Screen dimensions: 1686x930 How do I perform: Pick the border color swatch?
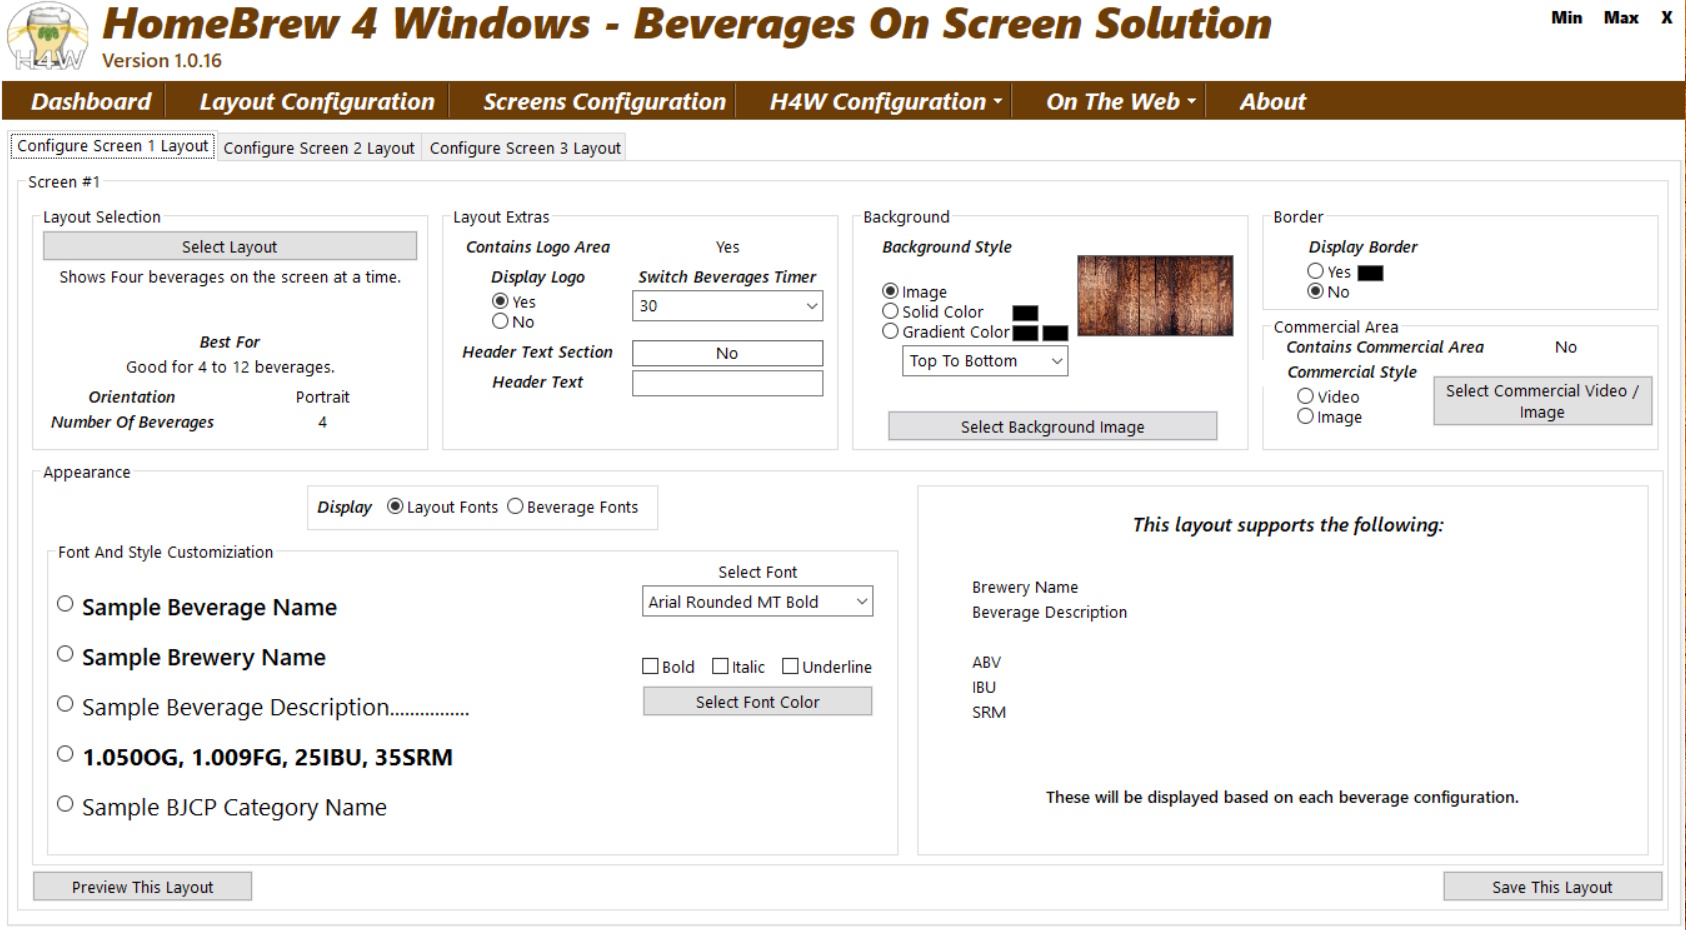(1370, 273)
